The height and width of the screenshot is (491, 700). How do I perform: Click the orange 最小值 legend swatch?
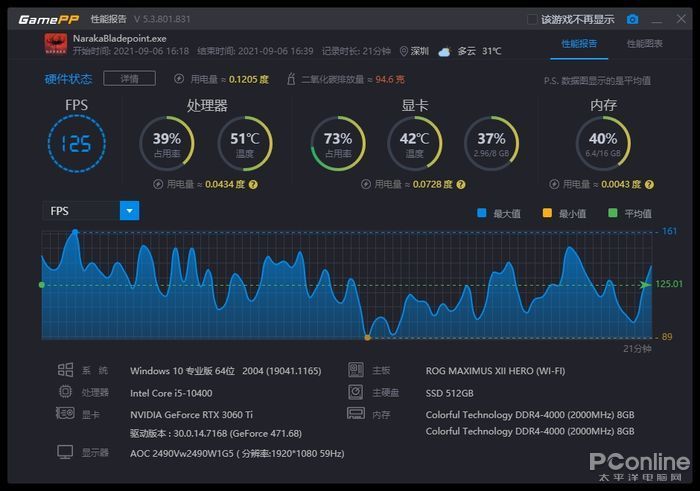[547, 213]
